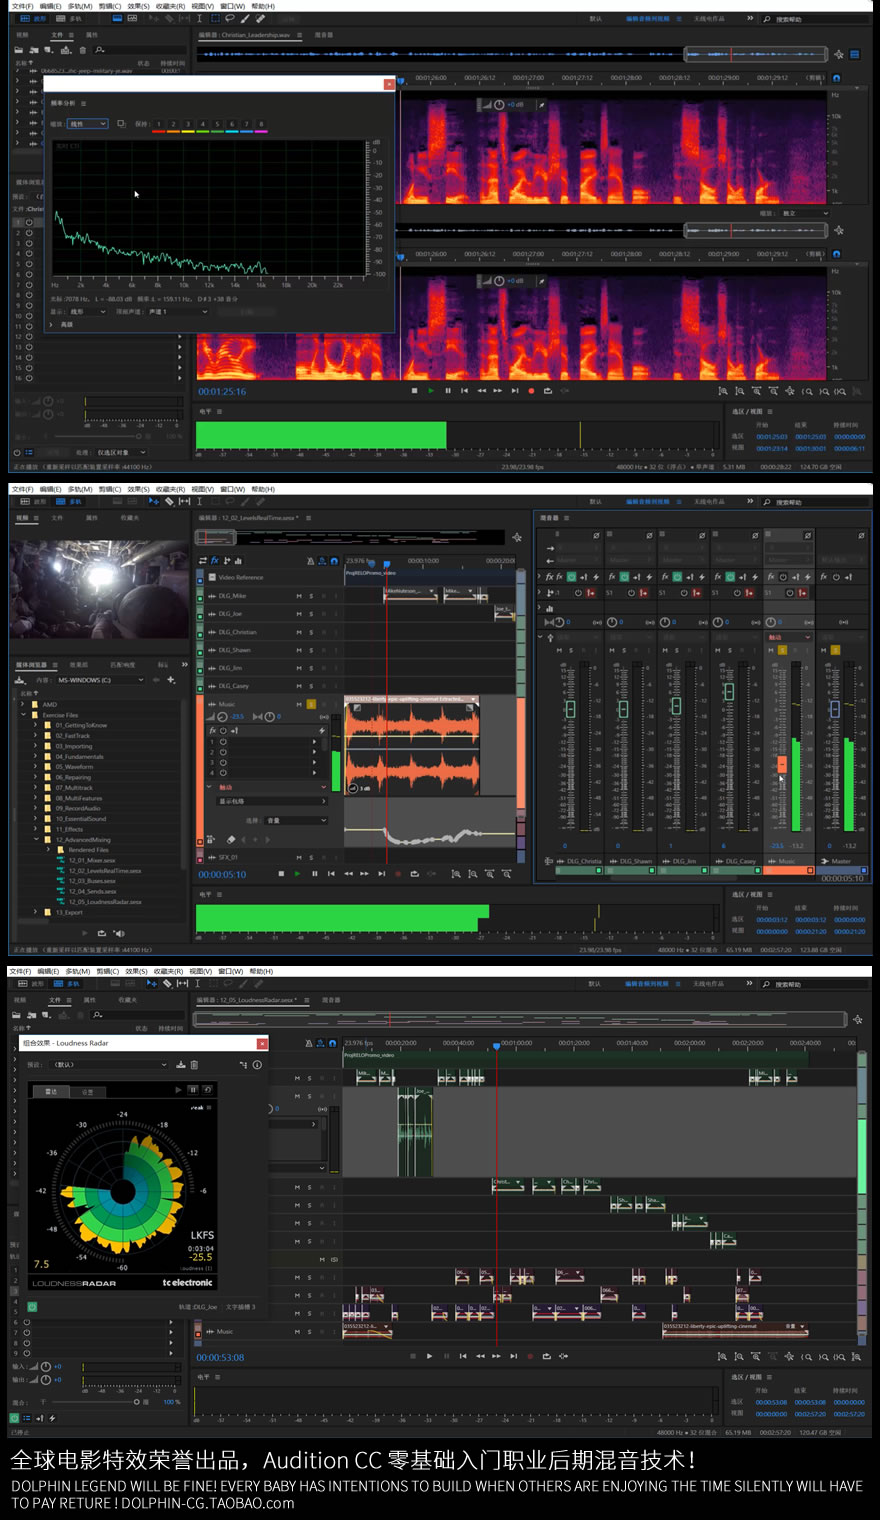
Task: Switch to 设置 tab in Loudness Radar
Action: pos(87,1092)
